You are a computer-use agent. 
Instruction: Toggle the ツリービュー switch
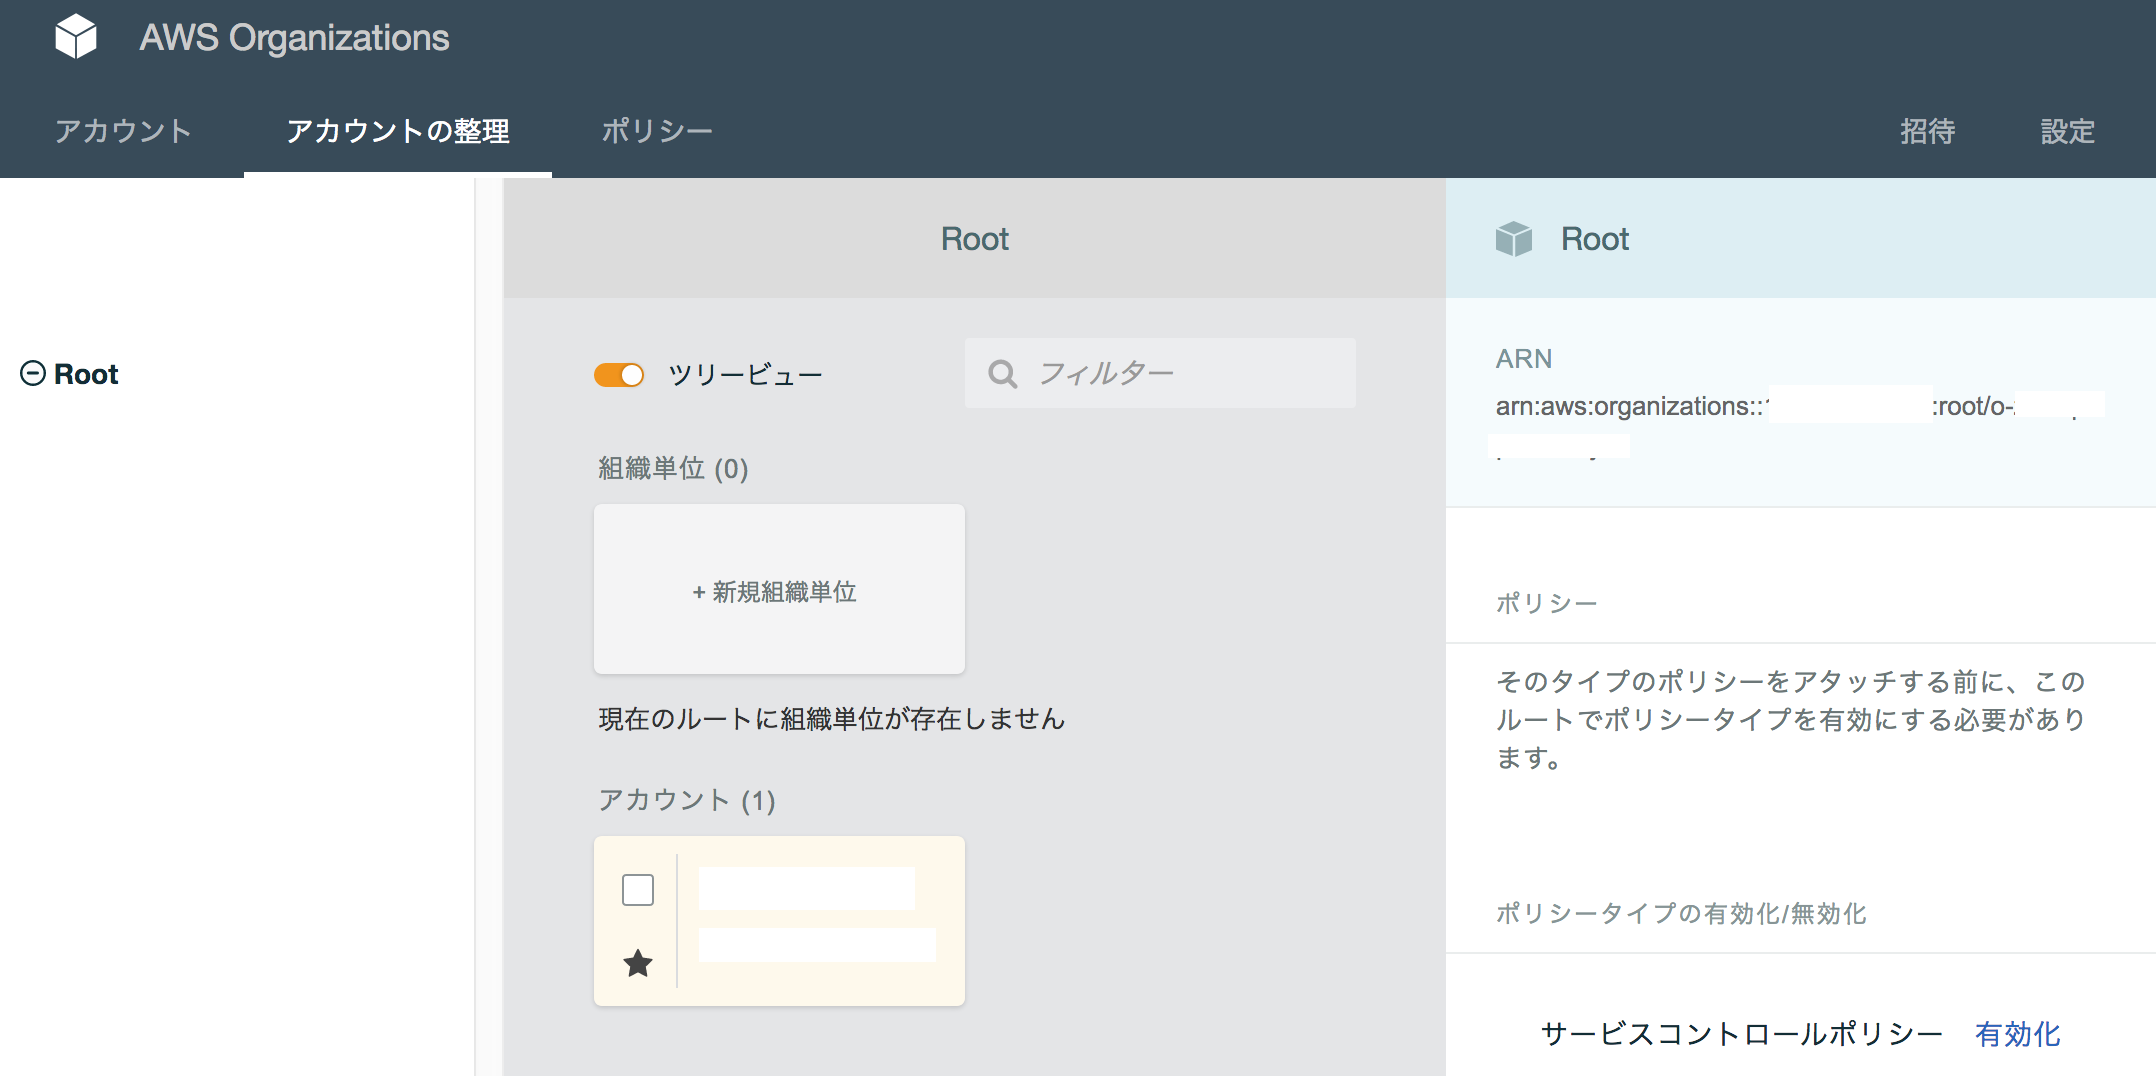(619, 375)
